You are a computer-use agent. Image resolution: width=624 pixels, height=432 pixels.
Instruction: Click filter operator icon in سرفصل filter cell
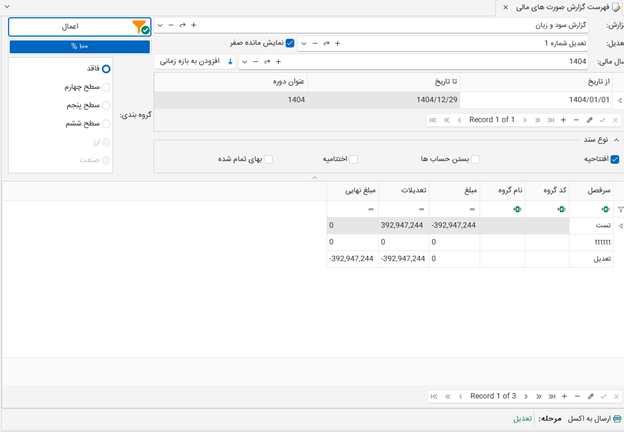click(605, 209)
